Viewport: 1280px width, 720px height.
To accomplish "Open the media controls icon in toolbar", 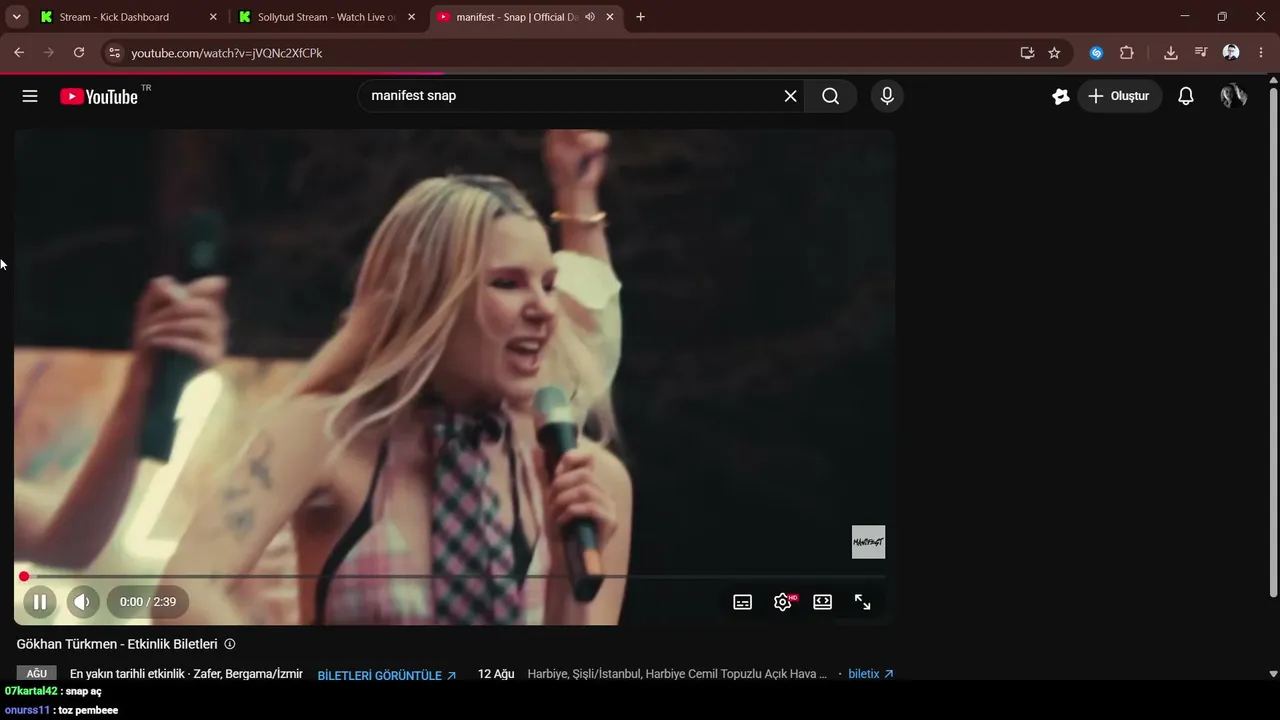I will pyautogui.click(x=1201, y=53).
